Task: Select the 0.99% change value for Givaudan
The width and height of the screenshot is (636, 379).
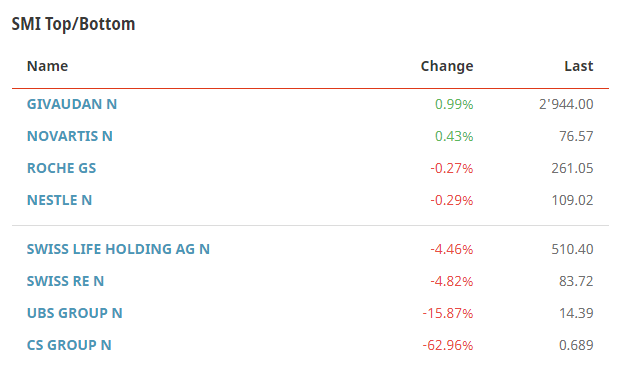Action: (454, 105)
